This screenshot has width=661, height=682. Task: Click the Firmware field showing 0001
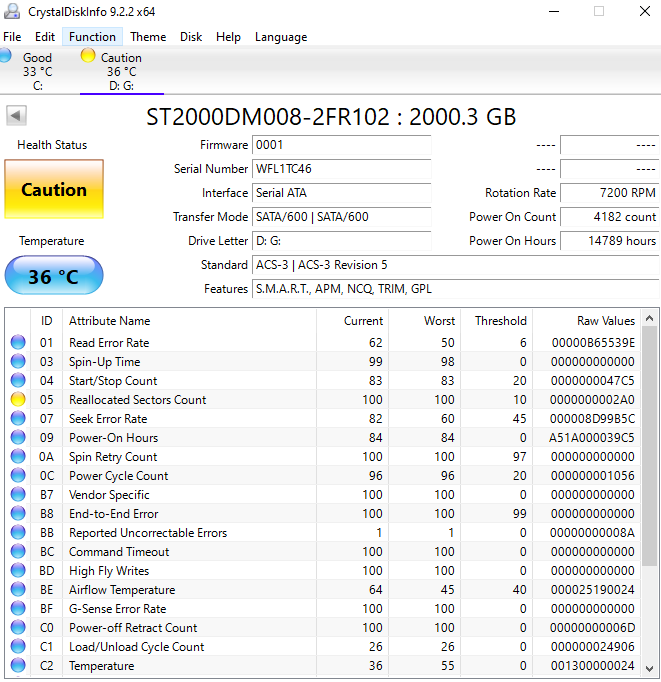[x=341, y=145]
